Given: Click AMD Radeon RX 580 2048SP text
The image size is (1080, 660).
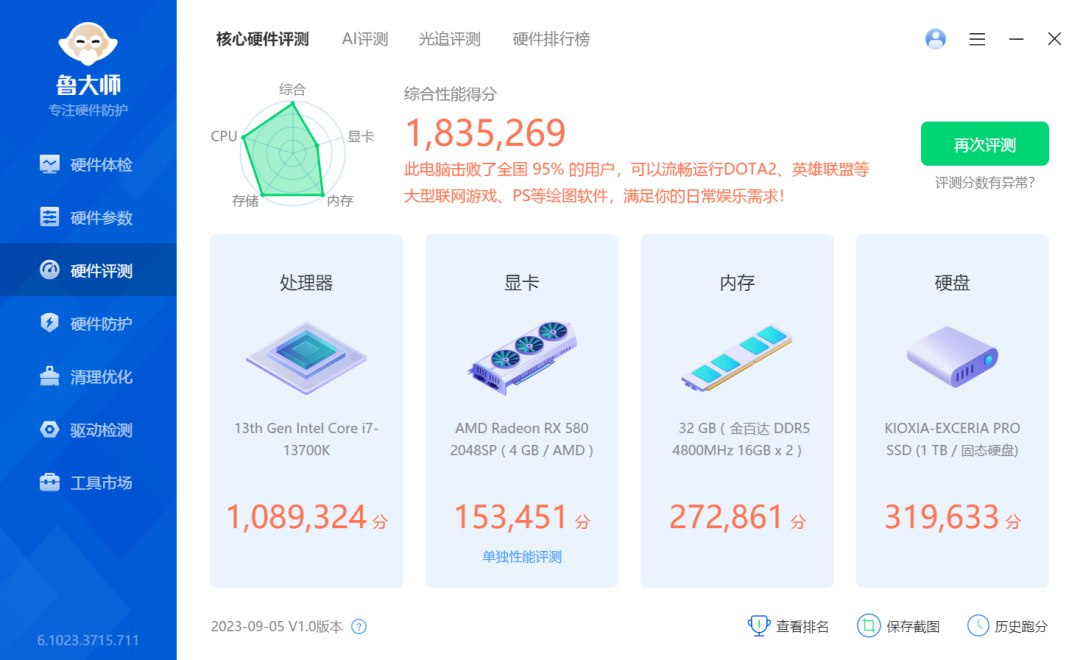Looking at the screenshot, I should pos(522,439).
